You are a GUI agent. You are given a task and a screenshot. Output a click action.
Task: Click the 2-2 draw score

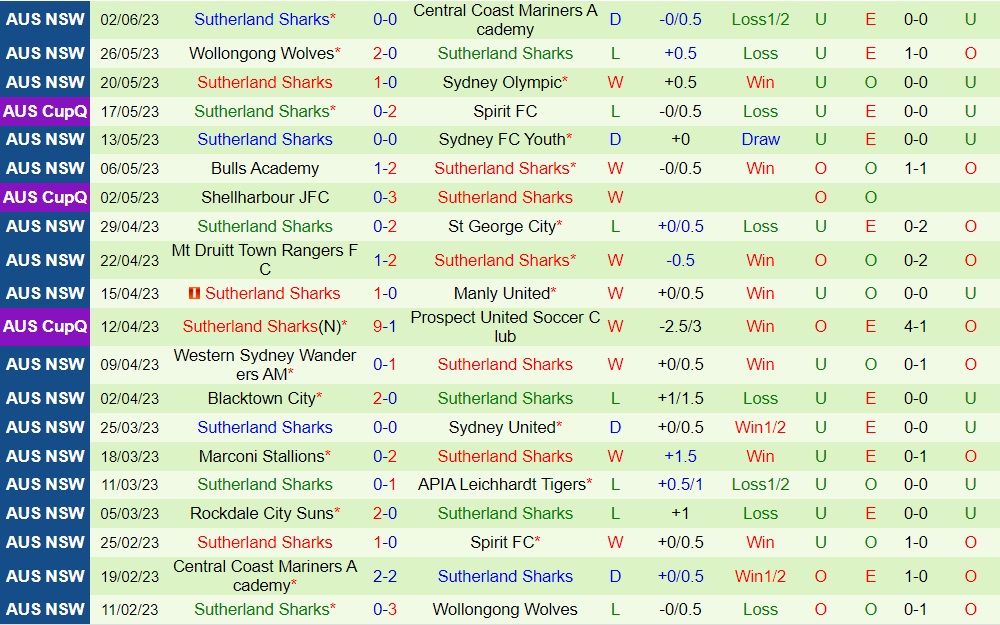point(385,576)
